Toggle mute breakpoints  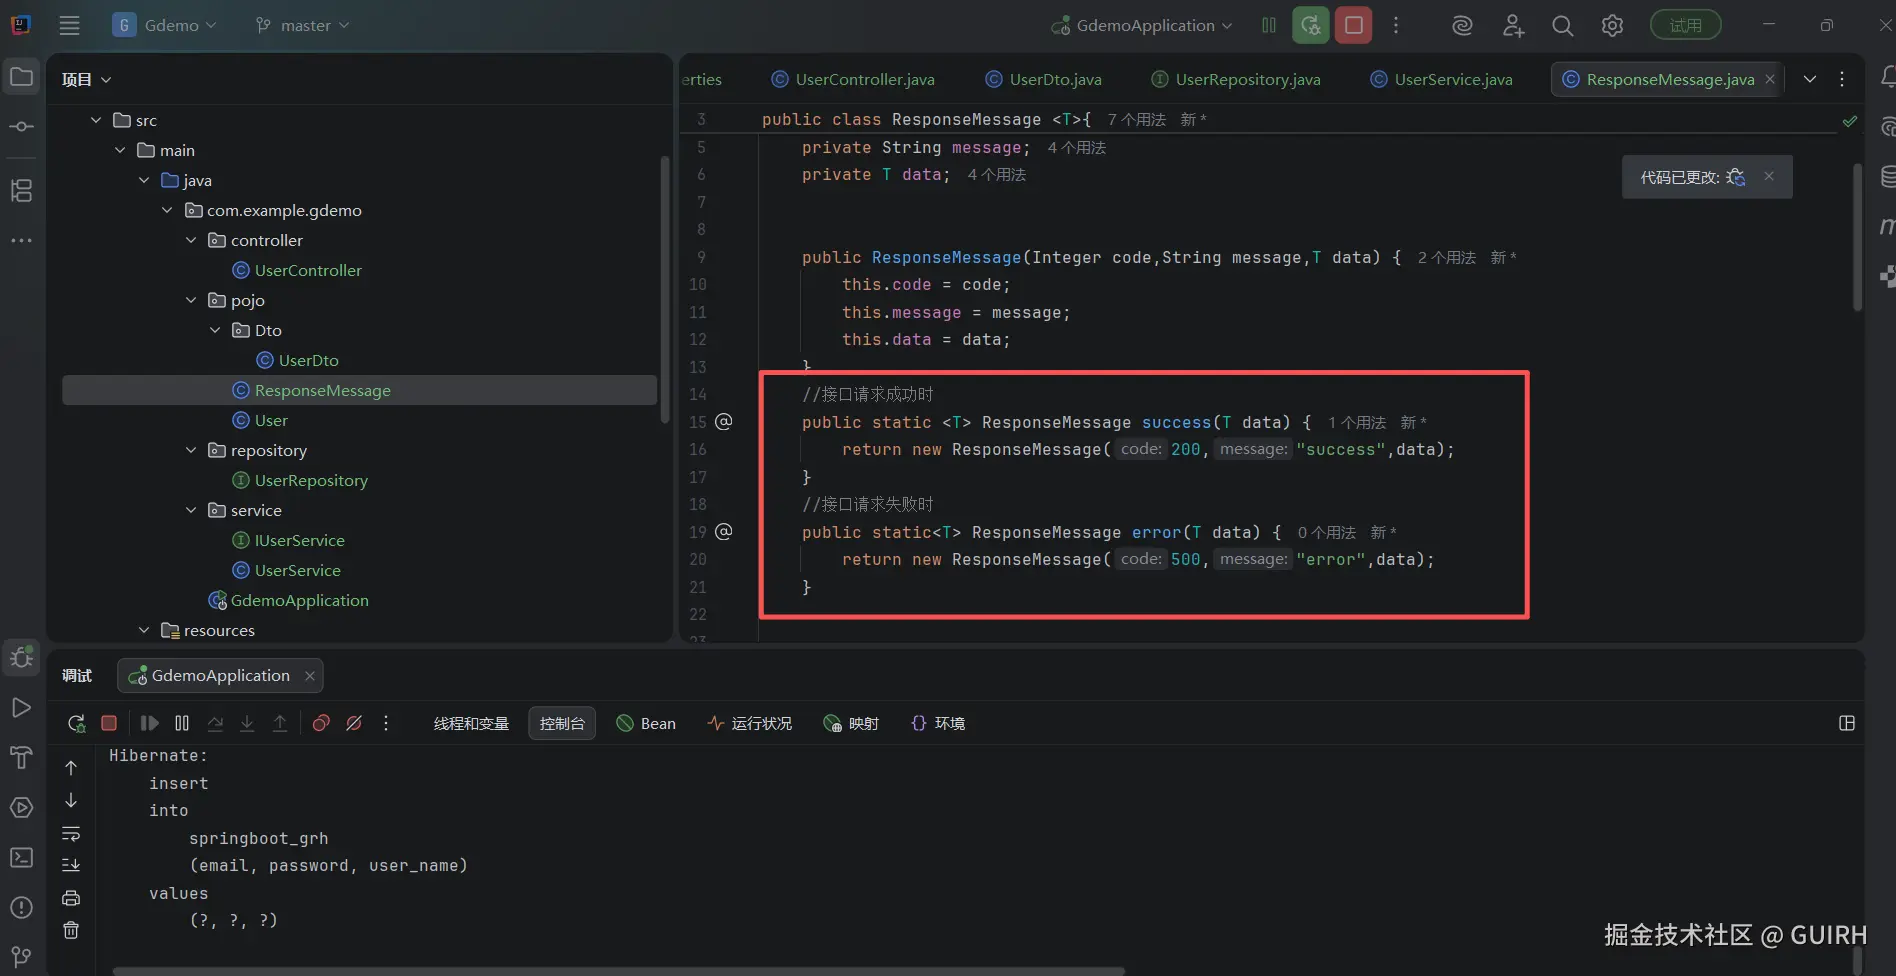pos(354,723)
